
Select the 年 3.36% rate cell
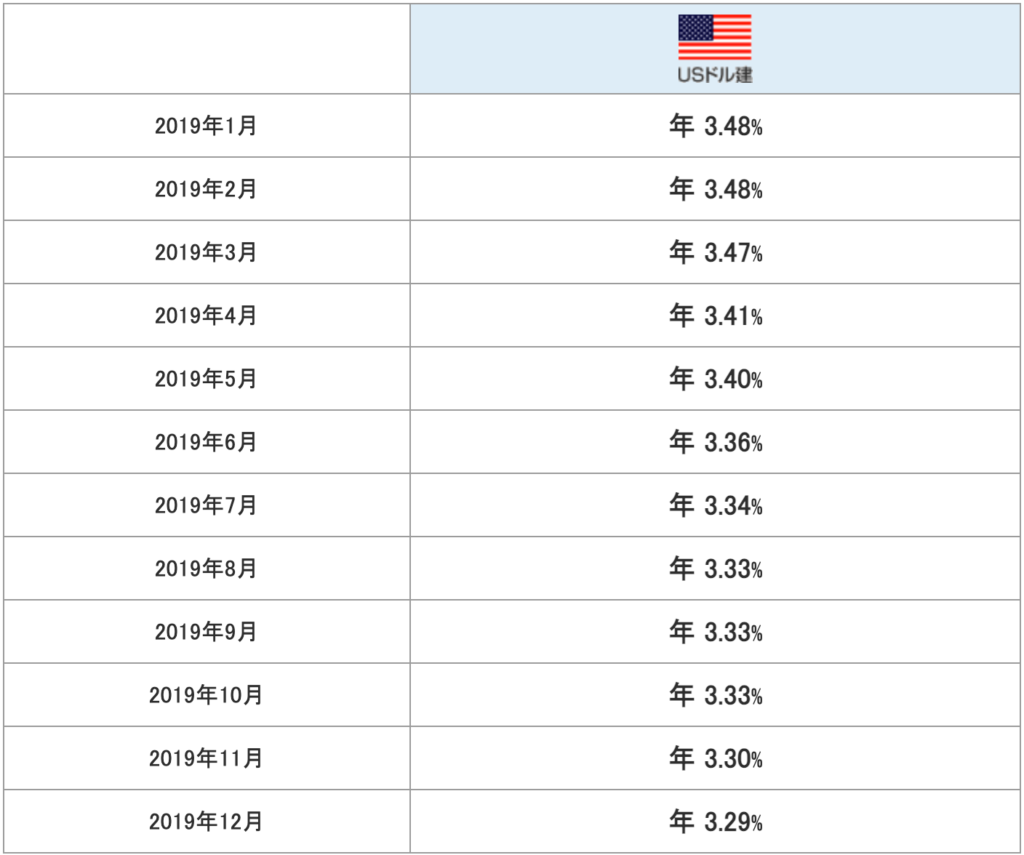point(716,442)
